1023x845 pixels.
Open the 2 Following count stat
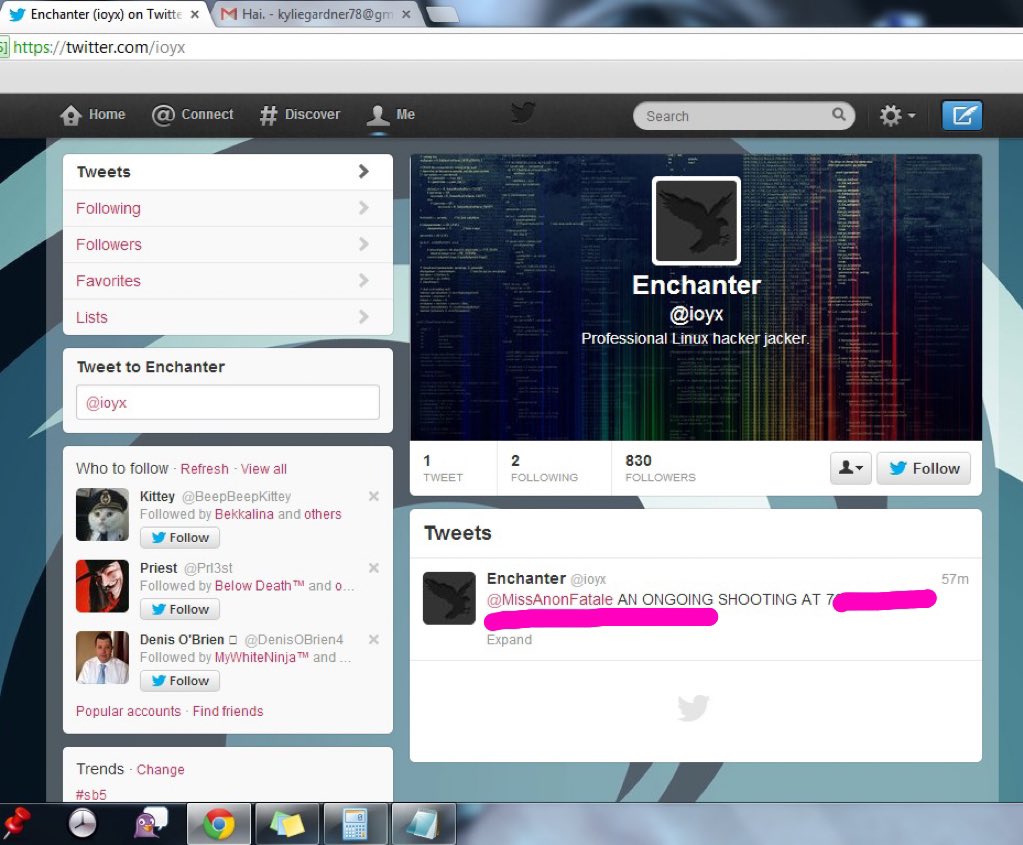click(x=544, y=468)
